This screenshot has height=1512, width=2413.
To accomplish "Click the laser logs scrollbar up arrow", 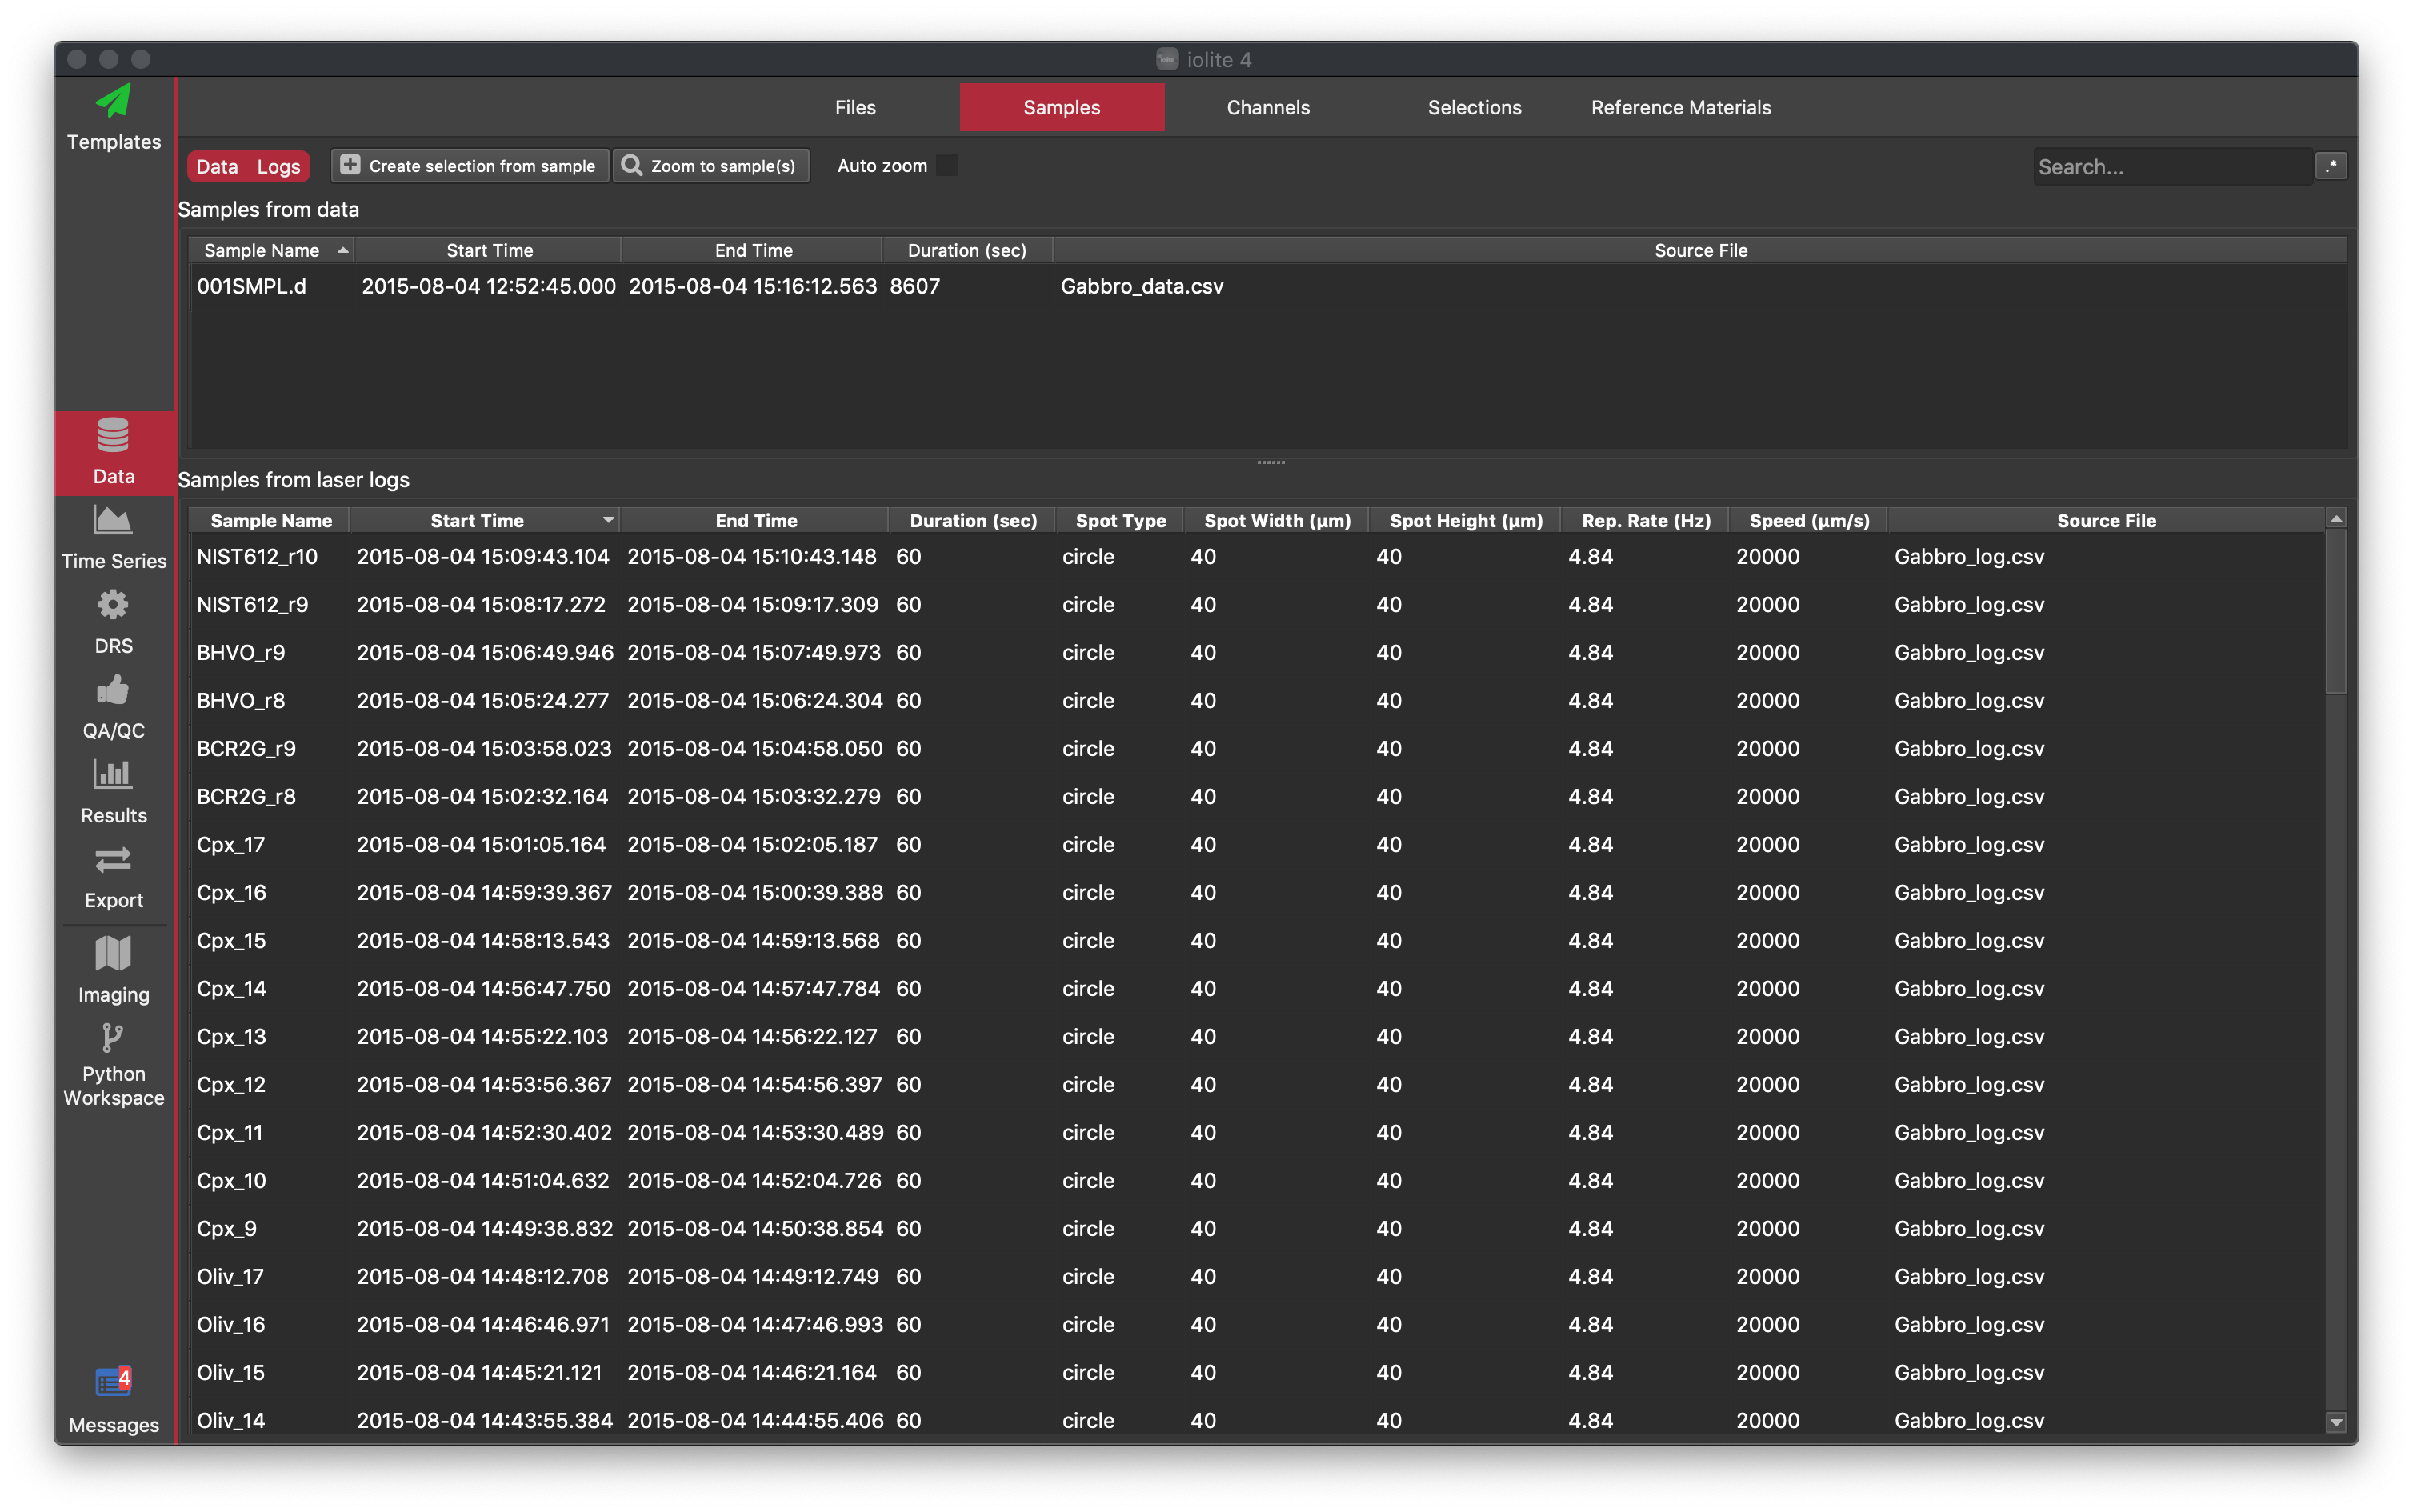I will pos(2336,518).
